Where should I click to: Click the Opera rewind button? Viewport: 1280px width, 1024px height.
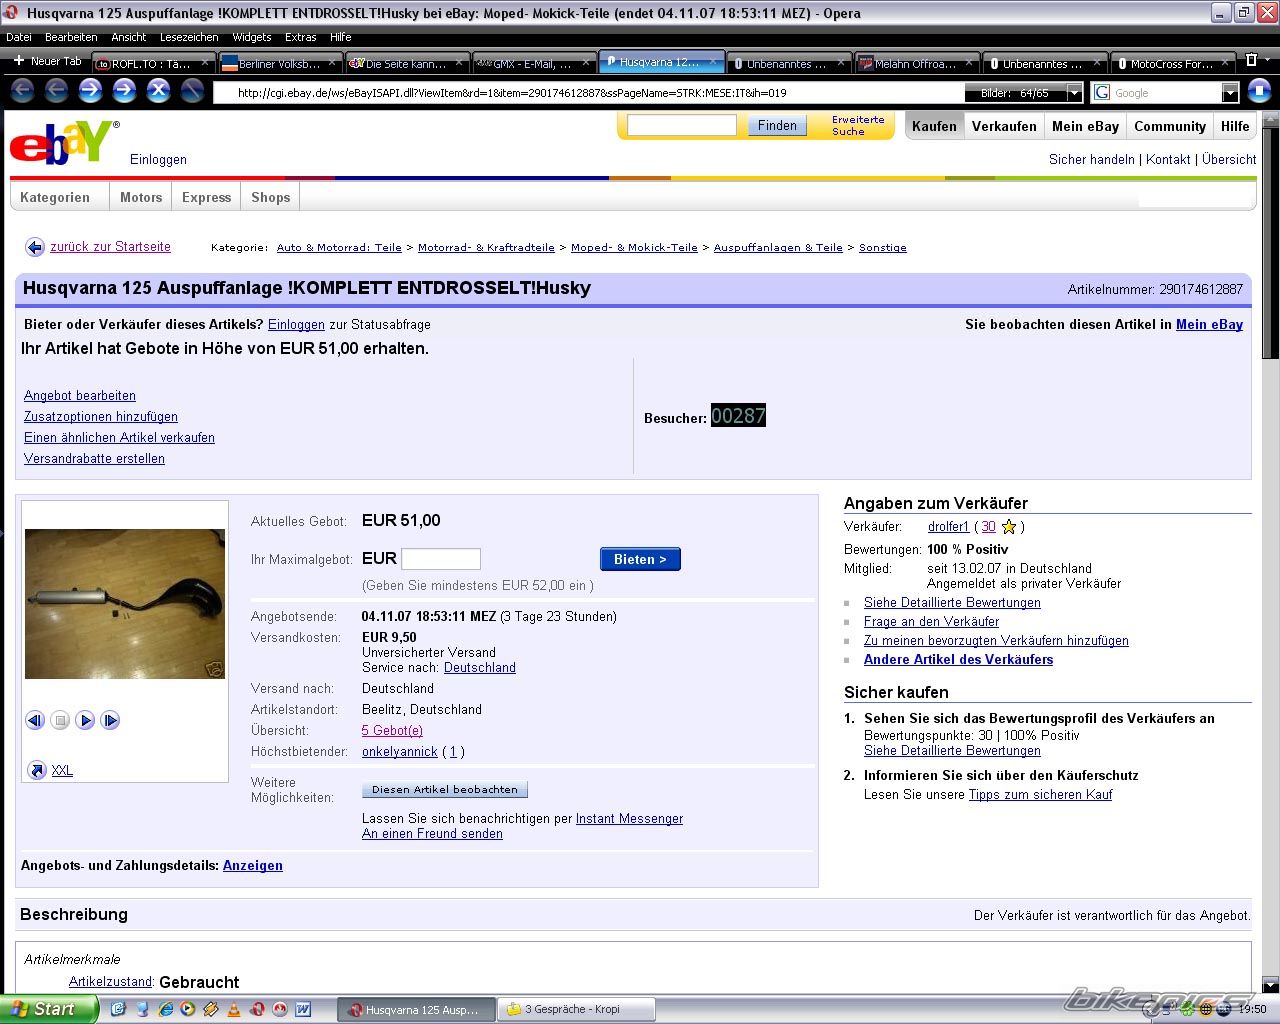pyautogui.click(x=56, y=91)
